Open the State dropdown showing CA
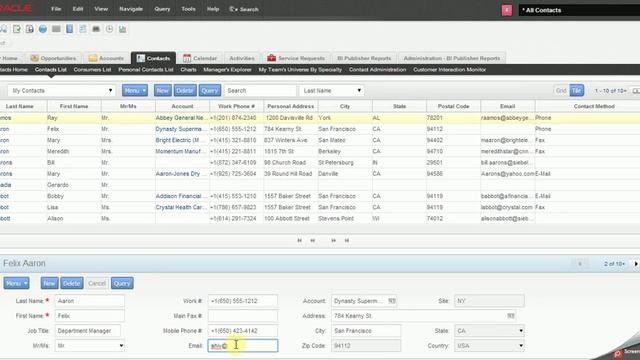640x360 pixels. pos(521,331)
